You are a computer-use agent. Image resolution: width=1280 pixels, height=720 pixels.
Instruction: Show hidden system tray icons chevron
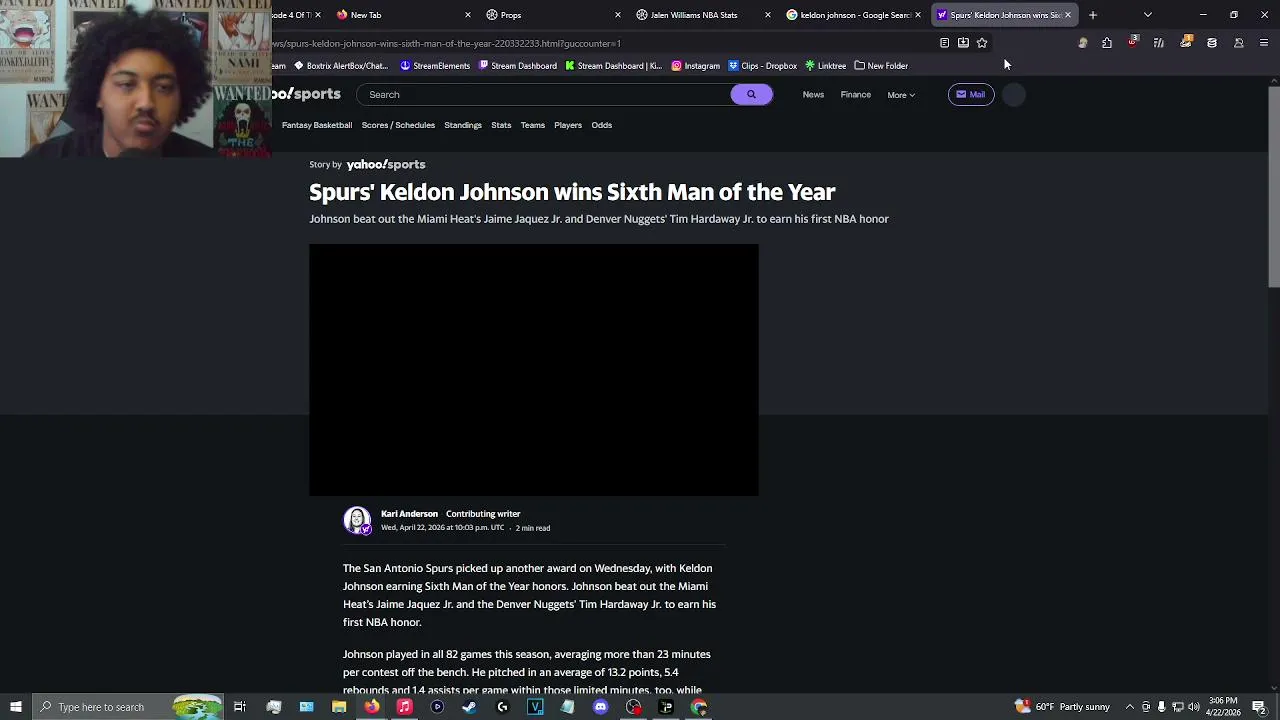[1129, 707]
